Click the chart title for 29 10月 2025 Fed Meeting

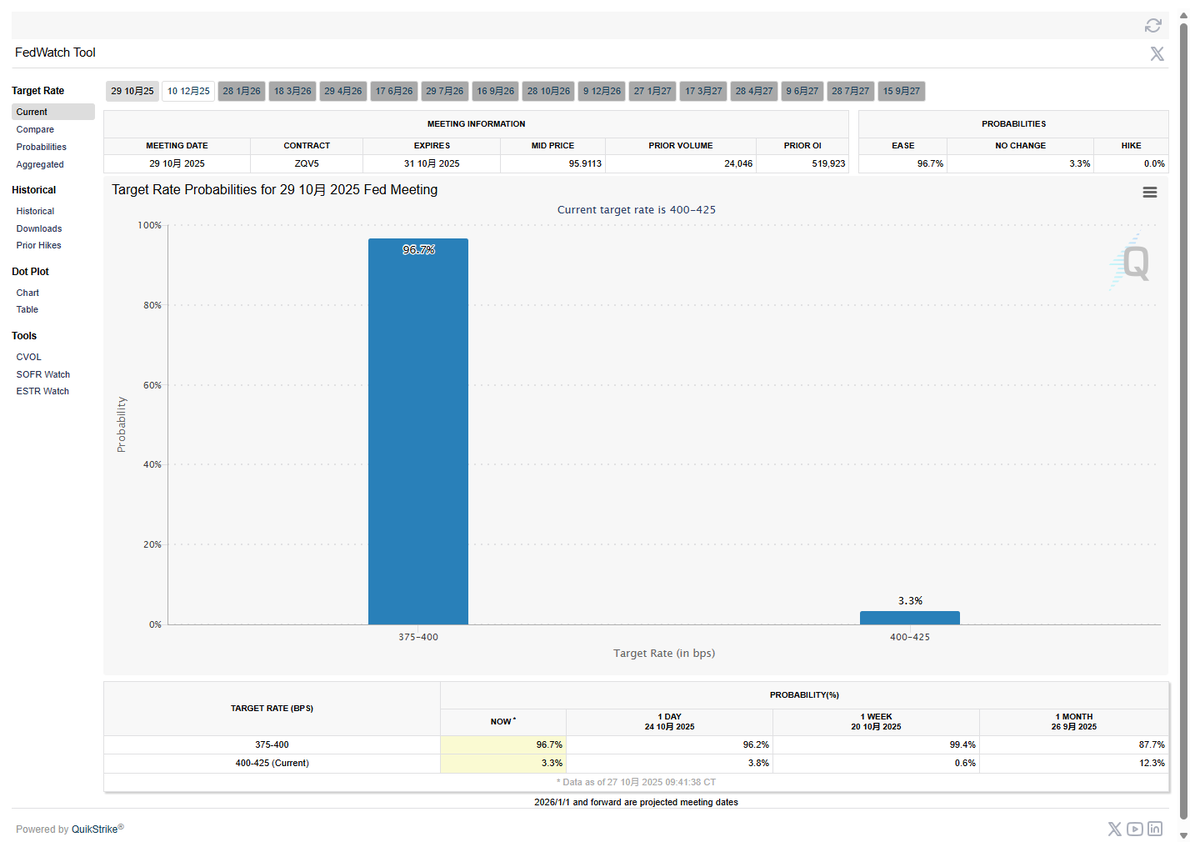(x=274, y=189)
